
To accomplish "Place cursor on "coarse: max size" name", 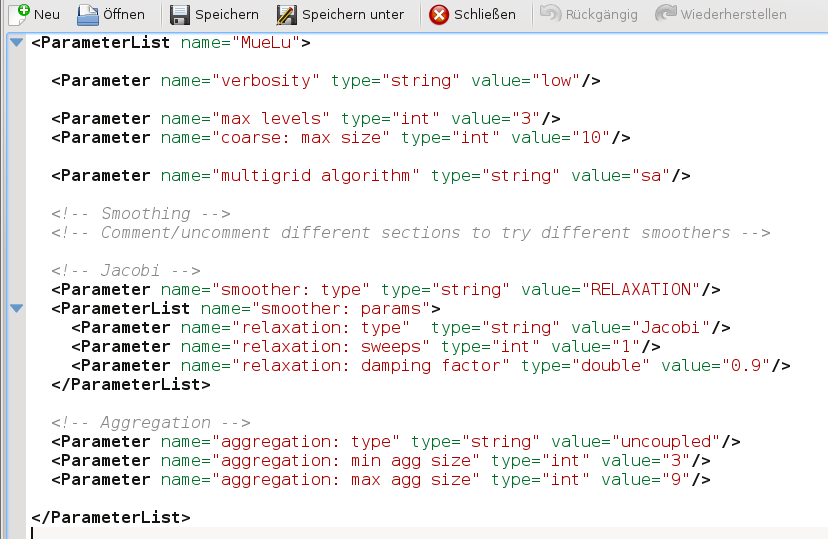I will 300,138.
